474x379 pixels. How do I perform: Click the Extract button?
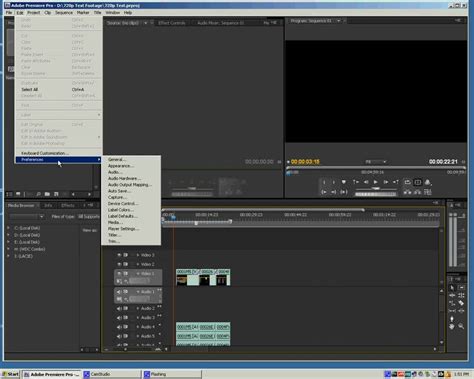click(418, 192)
